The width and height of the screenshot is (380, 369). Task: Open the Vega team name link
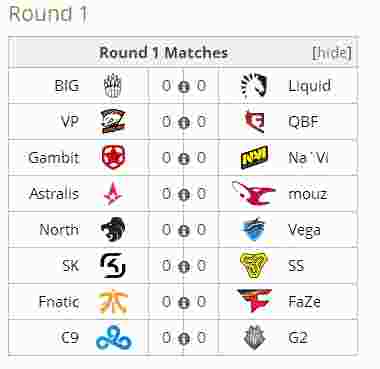pos(304,230)
